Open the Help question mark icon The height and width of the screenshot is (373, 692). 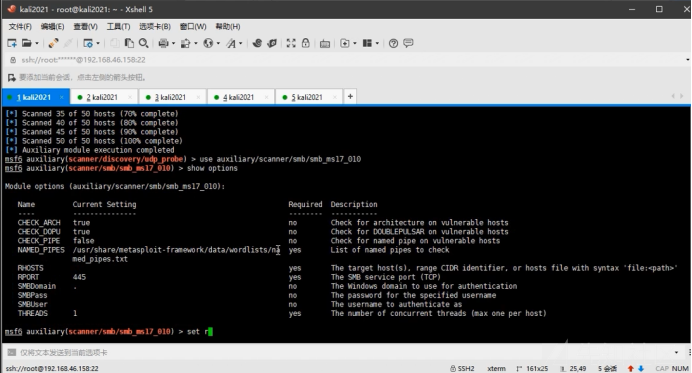(x=393, y=43)
